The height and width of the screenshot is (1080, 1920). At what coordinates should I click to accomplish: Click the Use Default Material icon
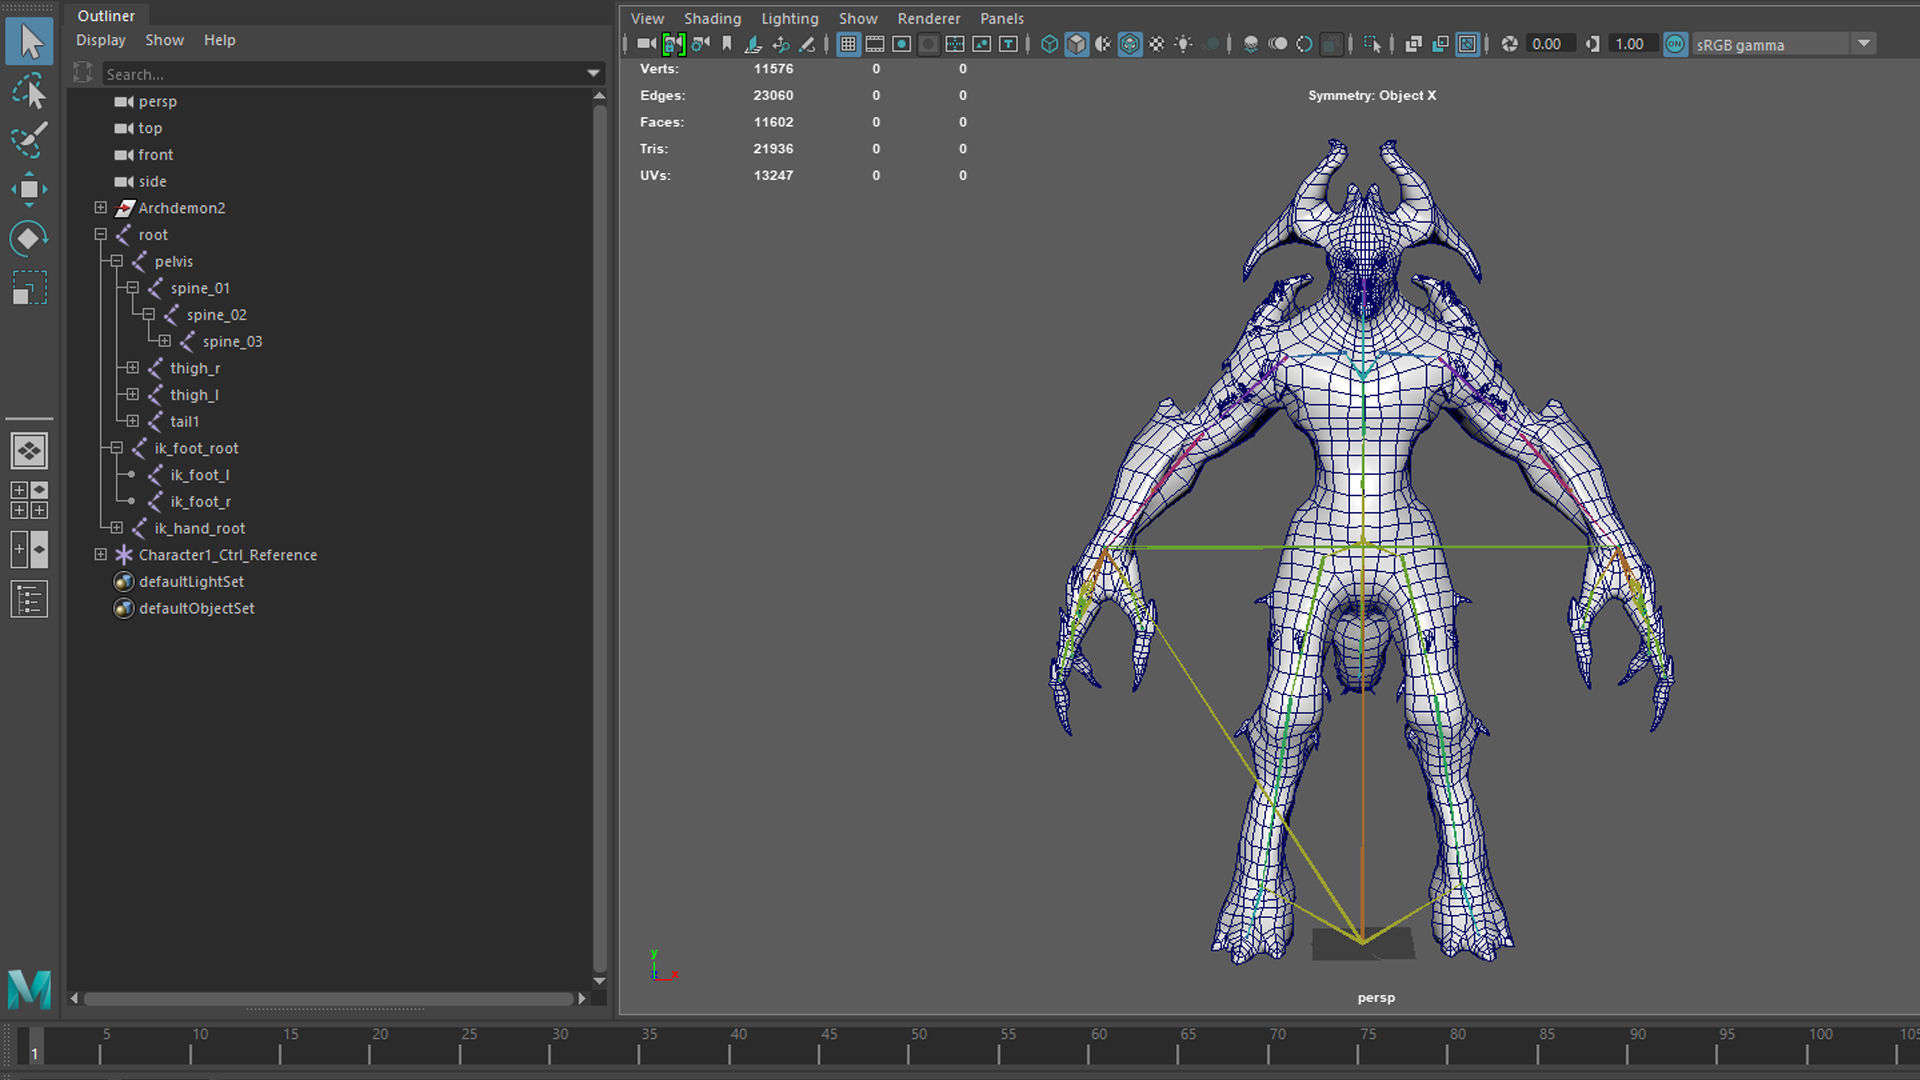pos(1103,44)
